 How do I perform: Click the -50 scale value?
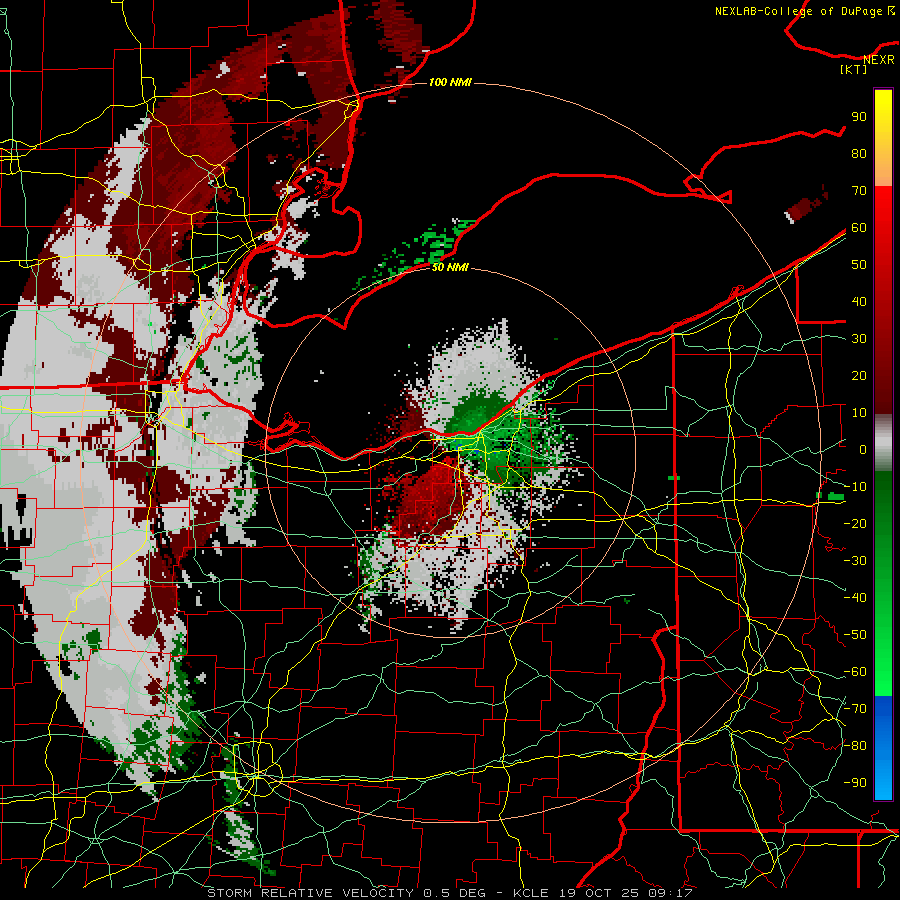point(855,635)
